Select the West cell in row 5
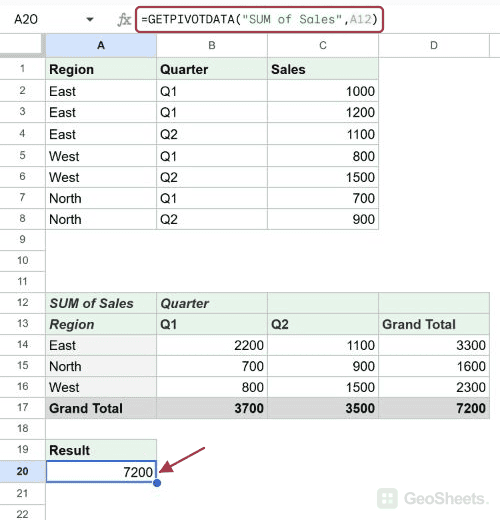Screen dimensions: 500x520 coord(101,156)
